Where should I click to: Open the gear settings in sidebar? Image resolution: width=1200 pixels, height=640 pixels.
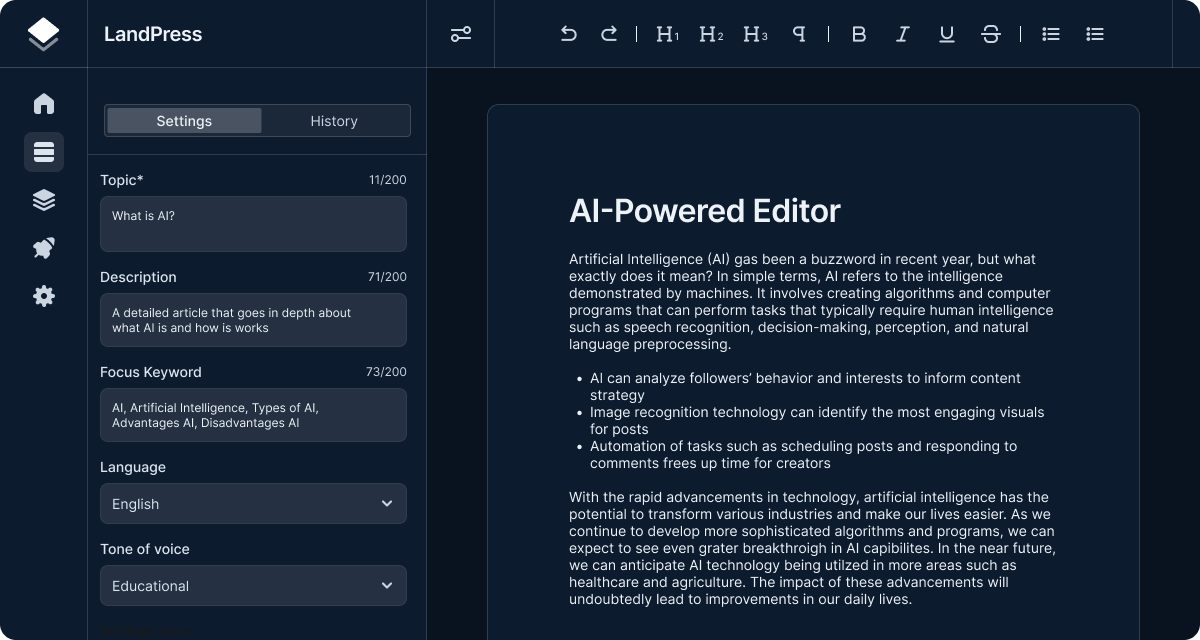[x=44, y=296]
